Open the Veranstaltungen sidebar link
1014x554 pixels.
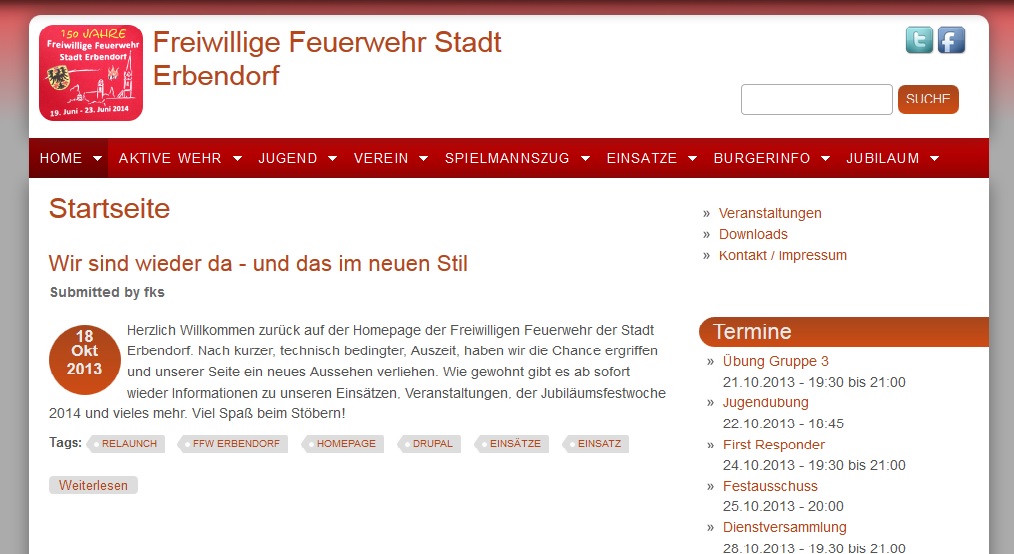pos(770,213)
